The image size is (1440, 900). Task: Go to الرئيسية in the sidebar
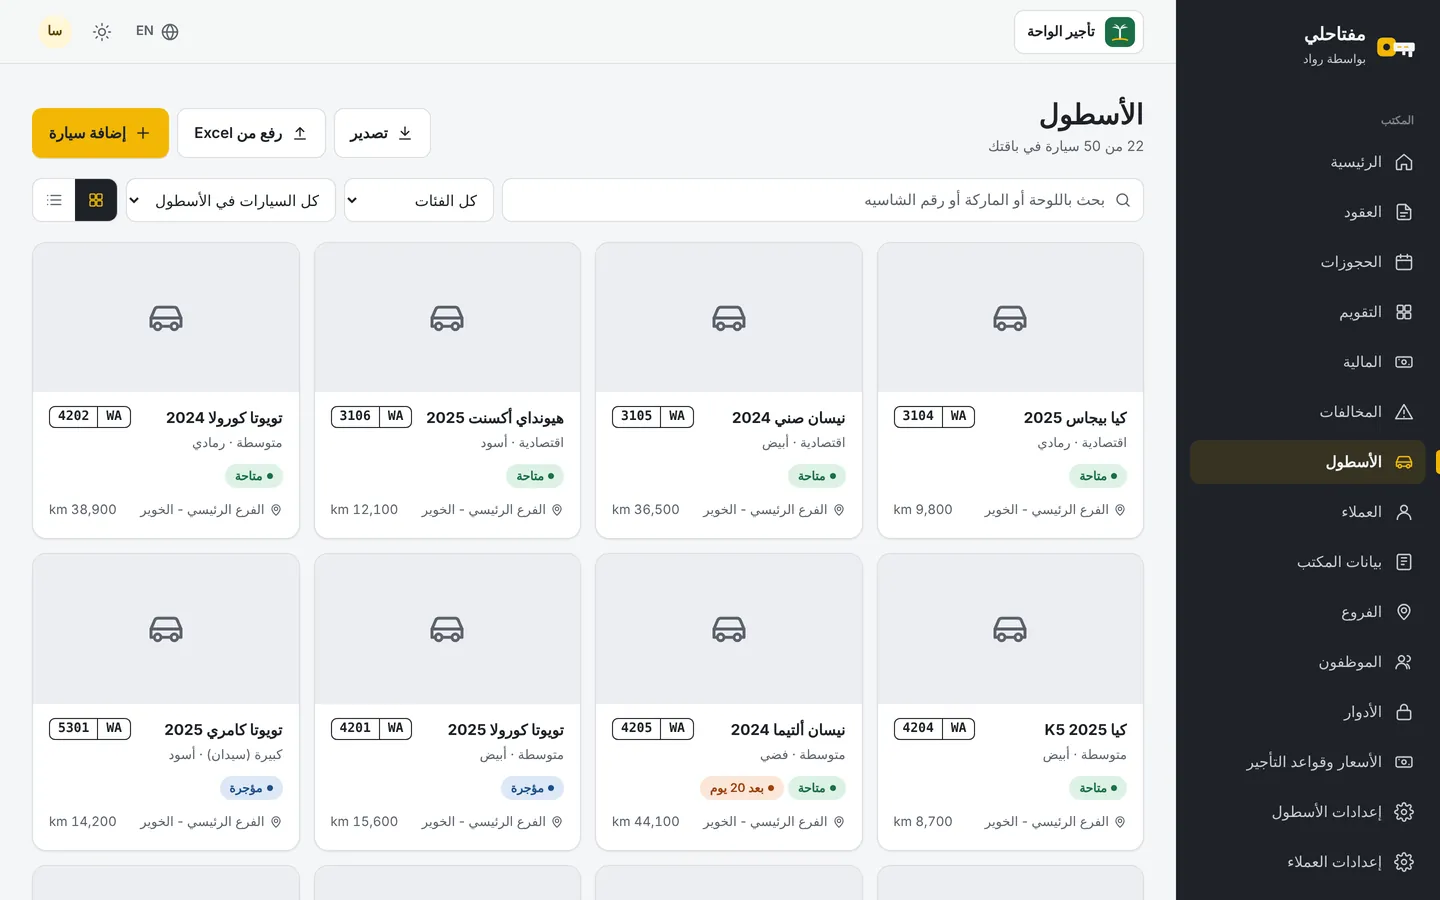coord(1308,162)
